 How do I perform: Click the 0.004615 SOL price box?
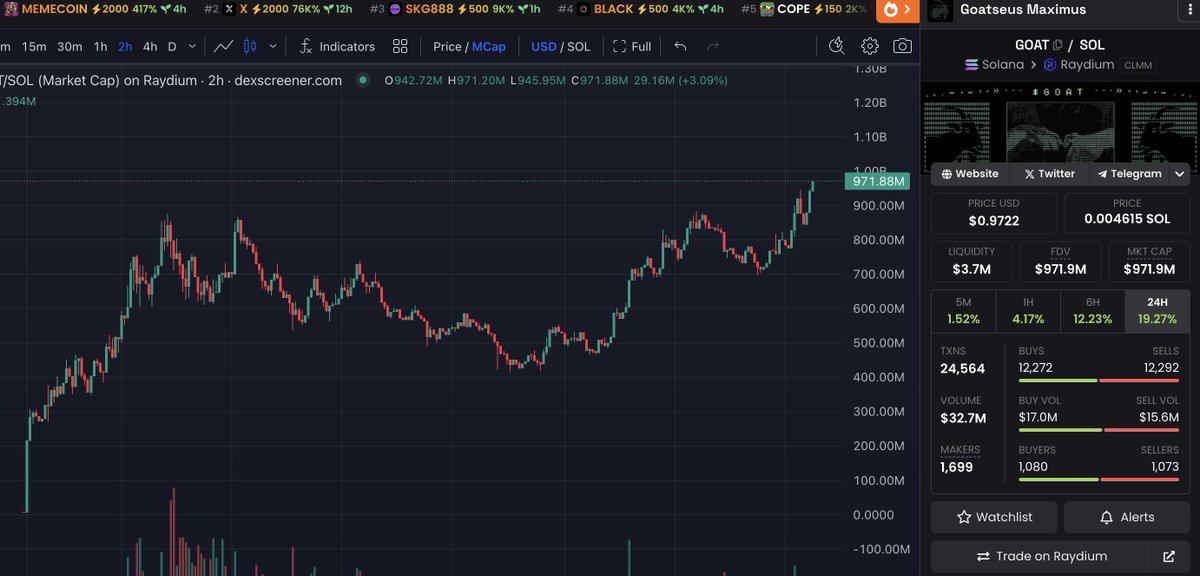pos(1127,212)
